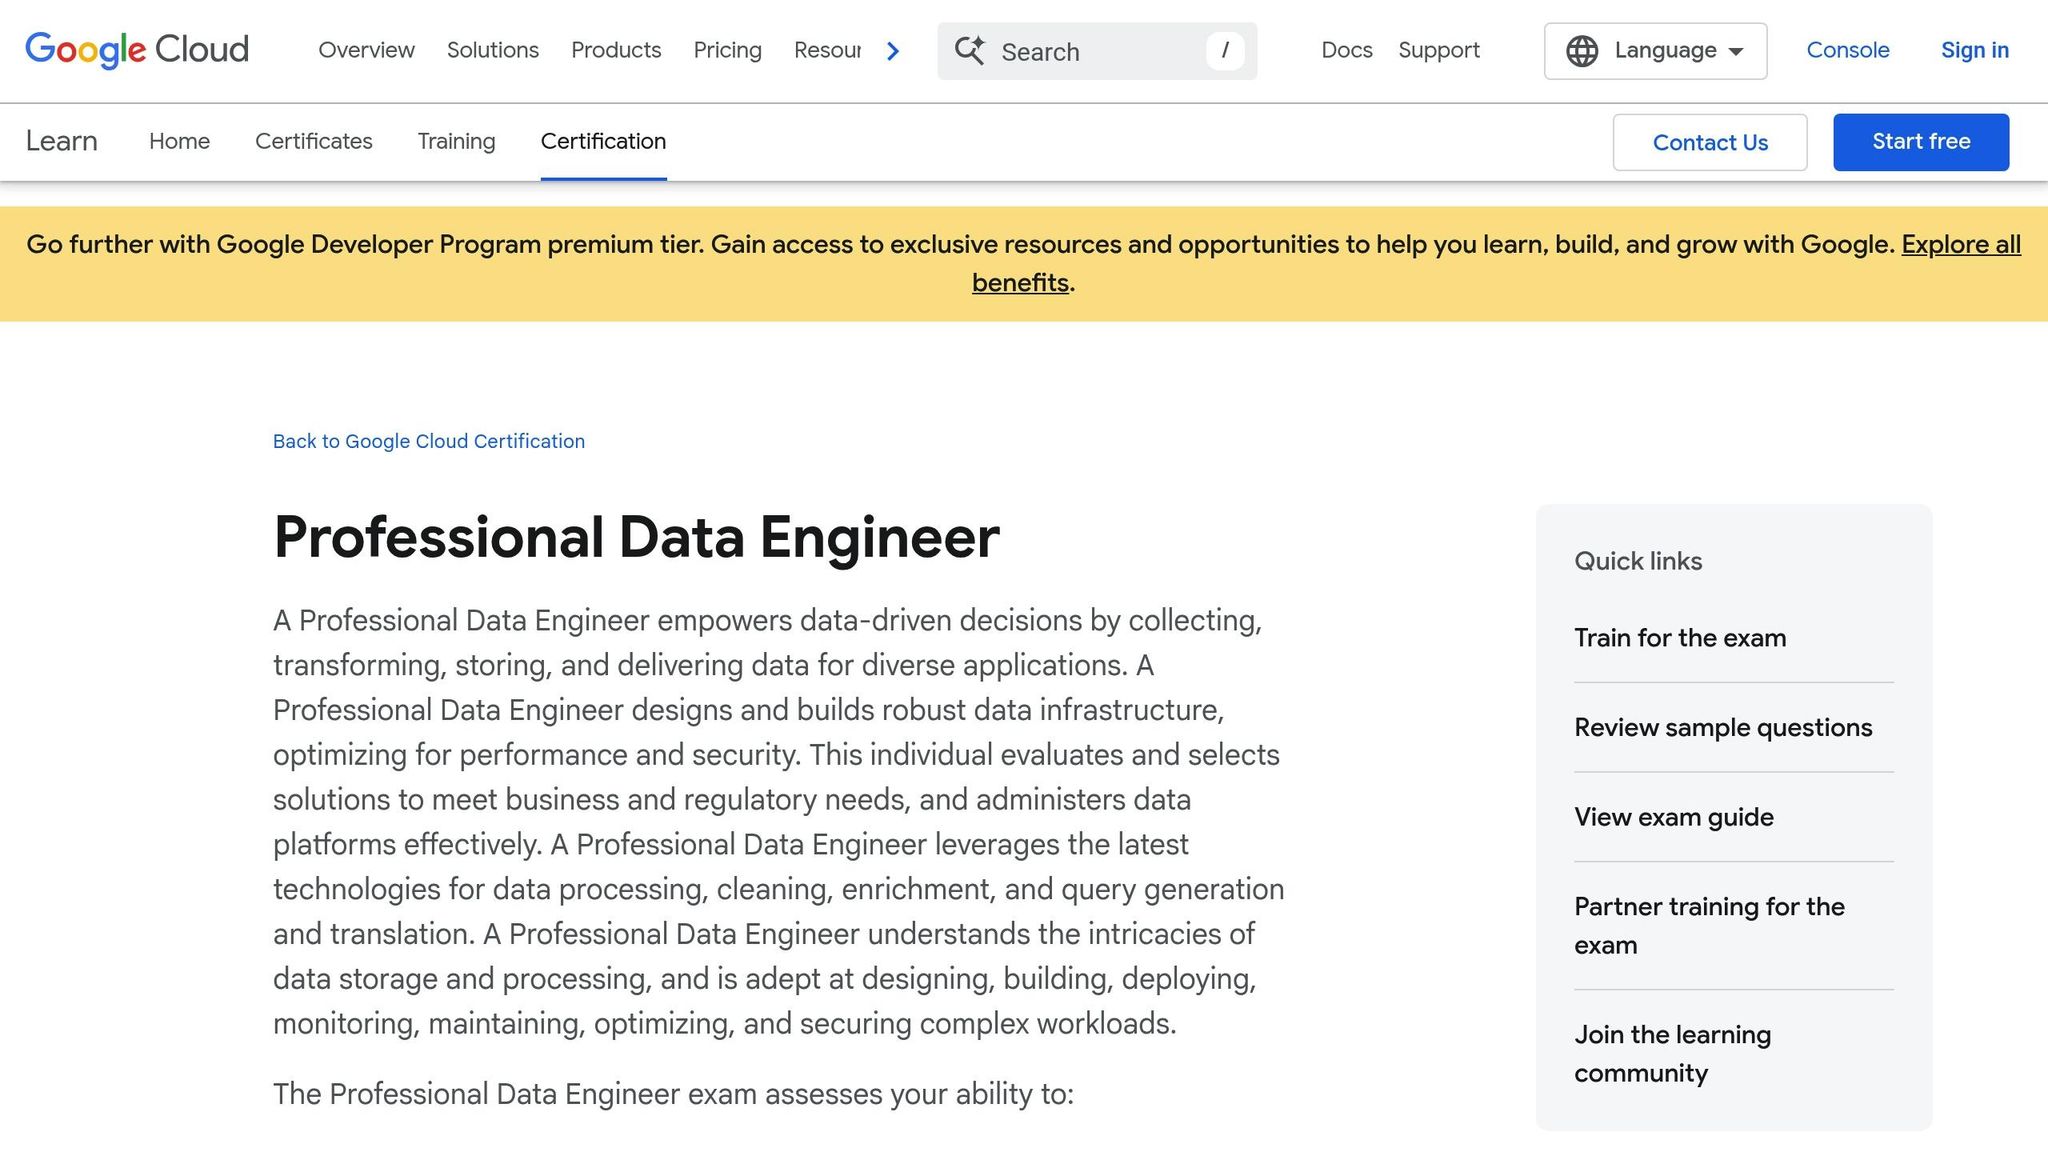Expand the Language selector menu
The image size is (2048, 1152).
[1655, 51]
